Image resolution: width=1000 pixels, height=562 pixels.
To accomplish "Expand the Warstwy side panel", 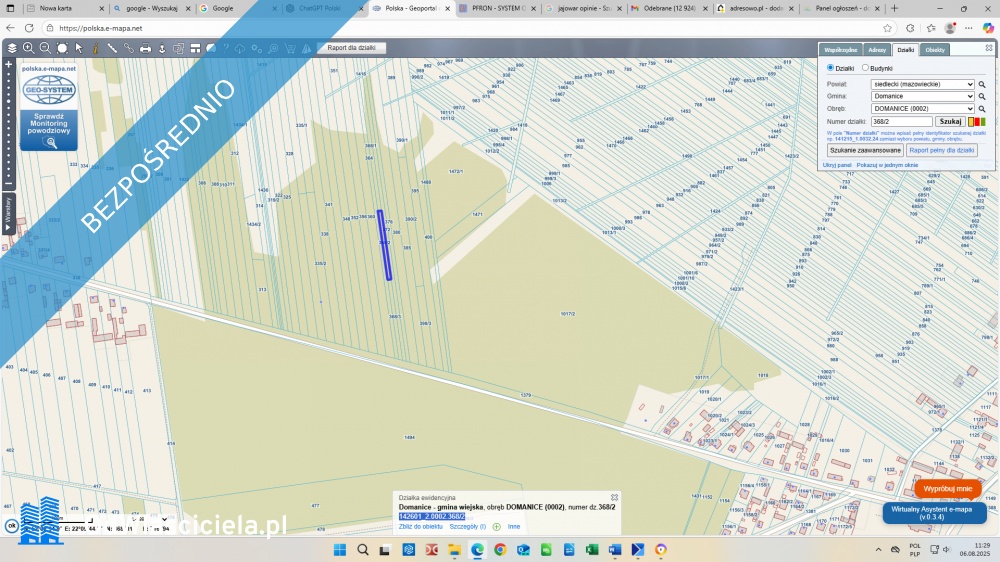I will tap(8, 212).
